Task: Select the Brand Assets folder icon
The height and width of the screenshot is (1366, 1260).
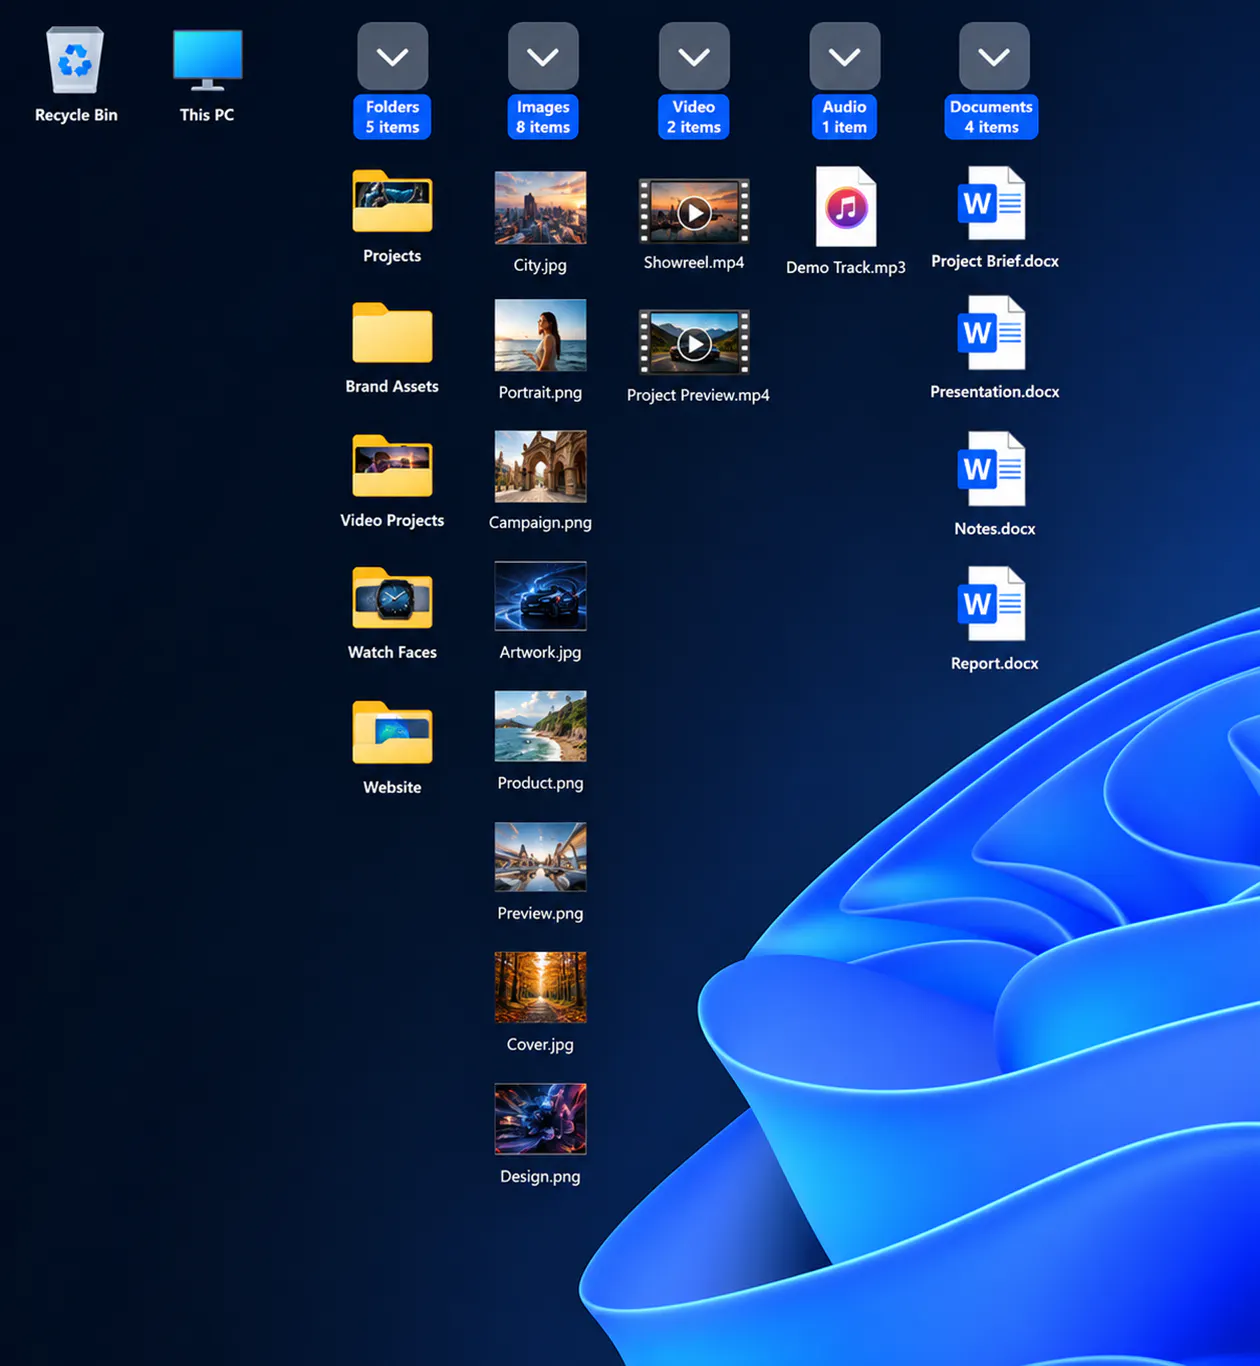Action: pos(392,332)
